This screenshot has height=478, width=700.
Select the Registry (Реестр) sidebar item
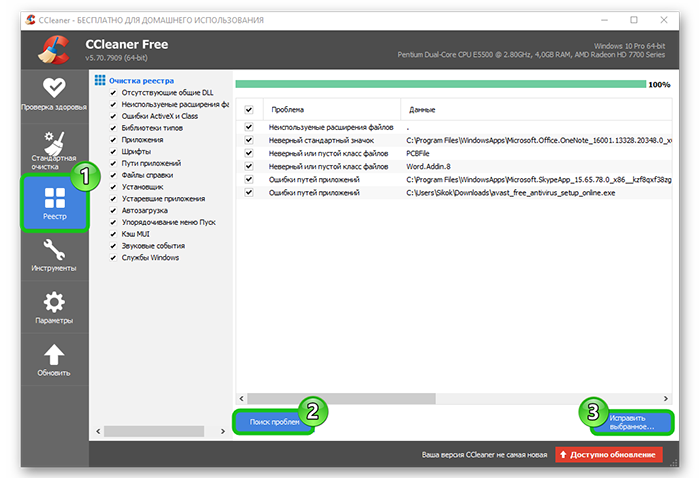coord(54,204)
